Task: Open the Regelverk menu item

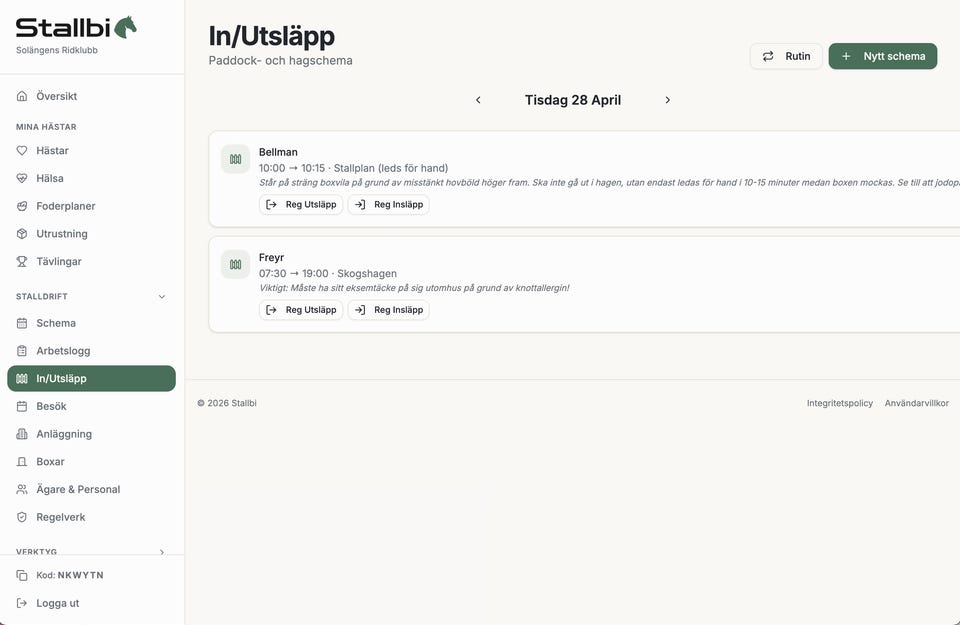Action: 91,517
